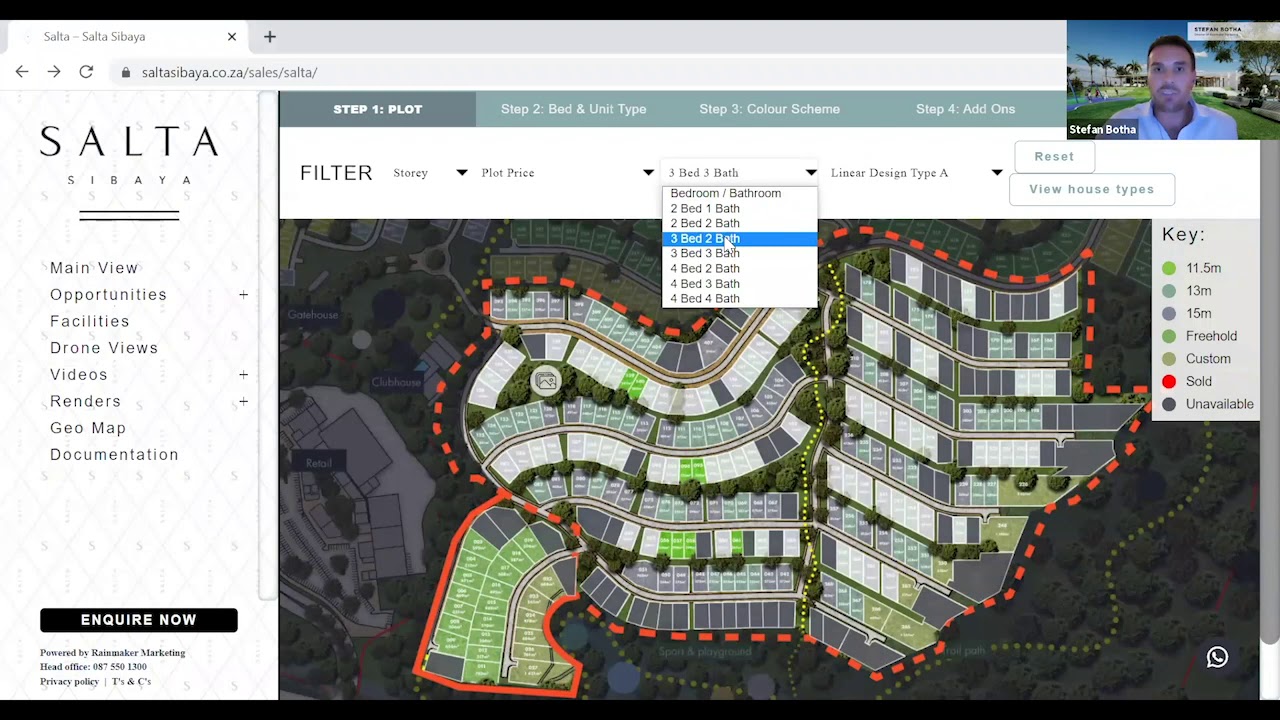Click the Retail label on the map

(x=319, y=463)
